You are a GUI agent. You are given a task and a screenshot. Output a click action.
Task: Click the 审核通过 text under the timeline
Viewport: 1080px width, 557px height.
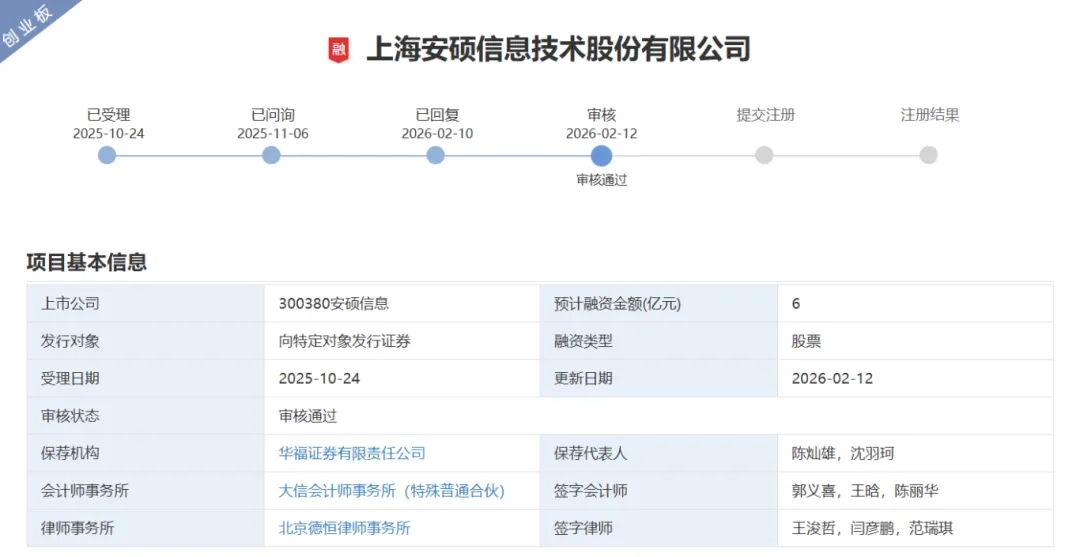click(602, 180)
